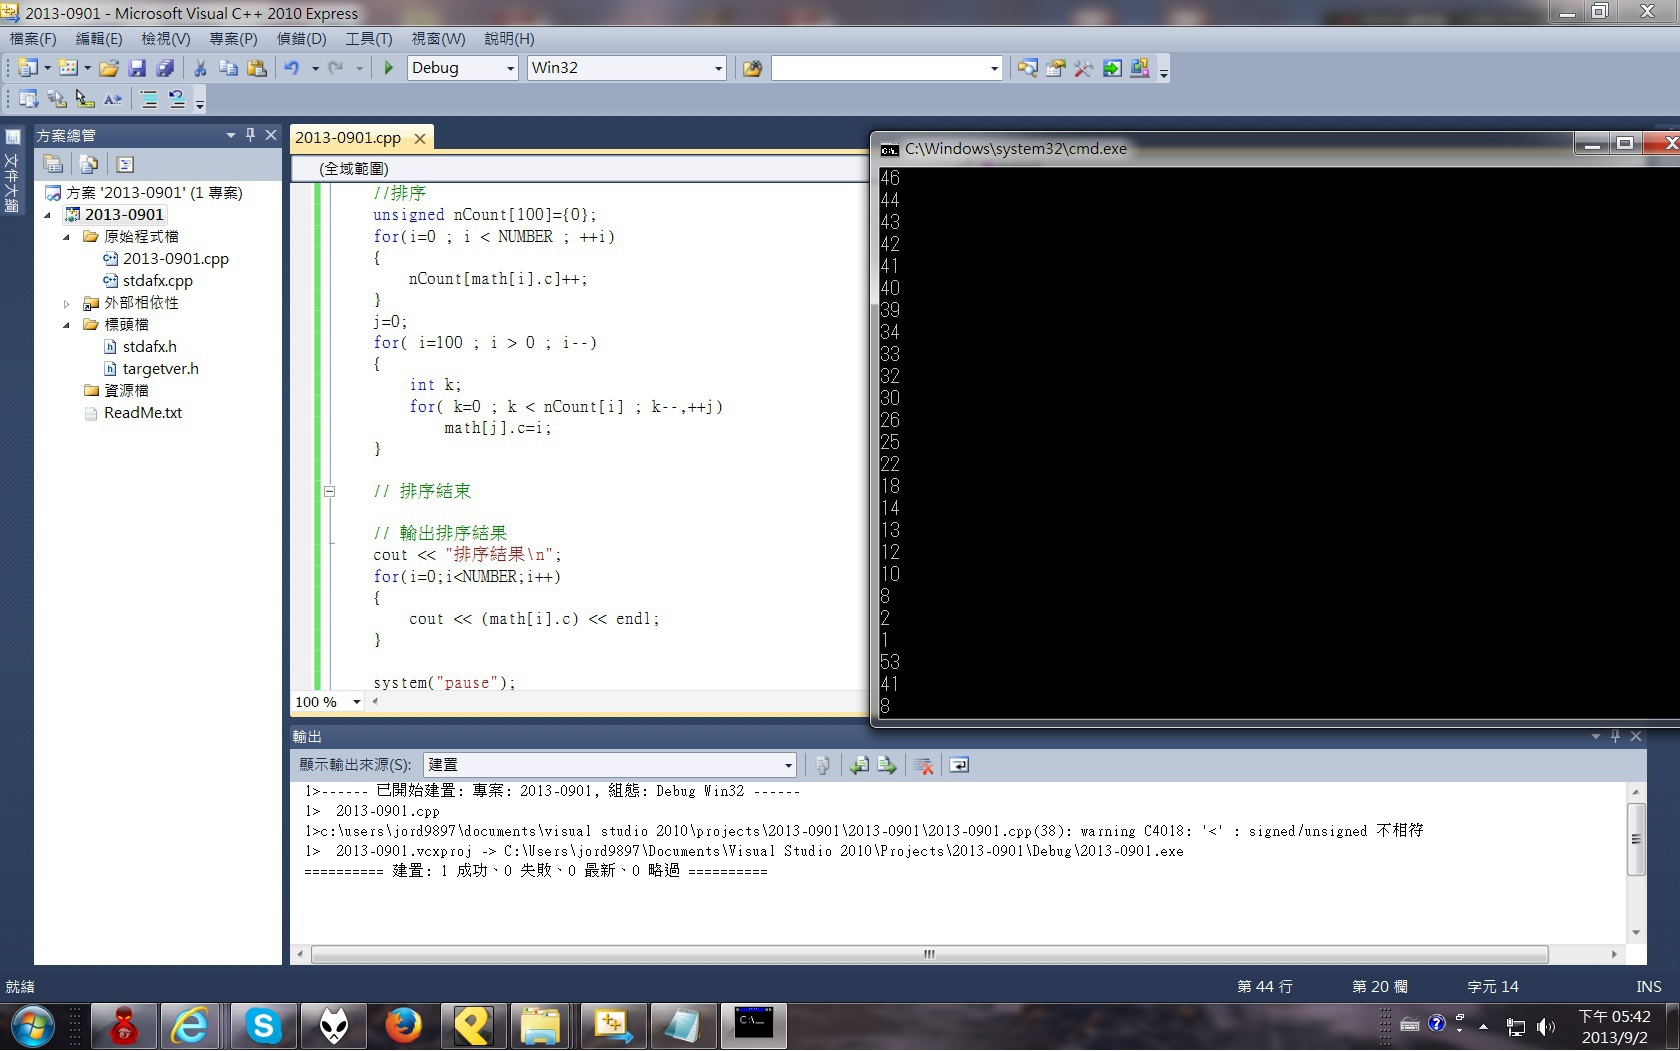Open the Debug configuration dropdown
1680x1051 pixels.
510,68
